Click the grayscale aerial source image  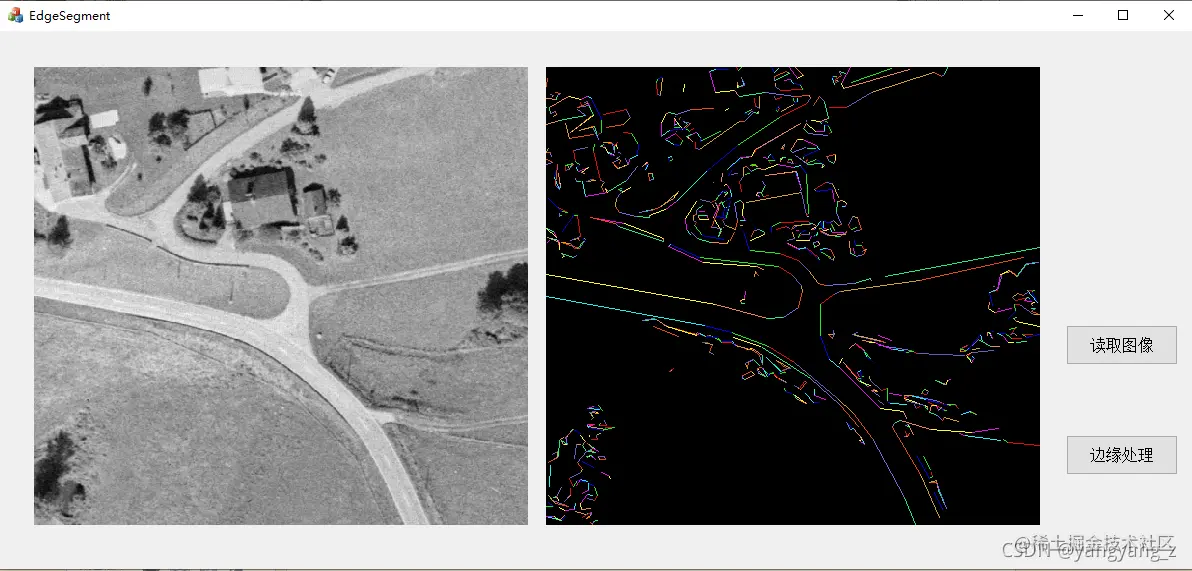[281, 296]
